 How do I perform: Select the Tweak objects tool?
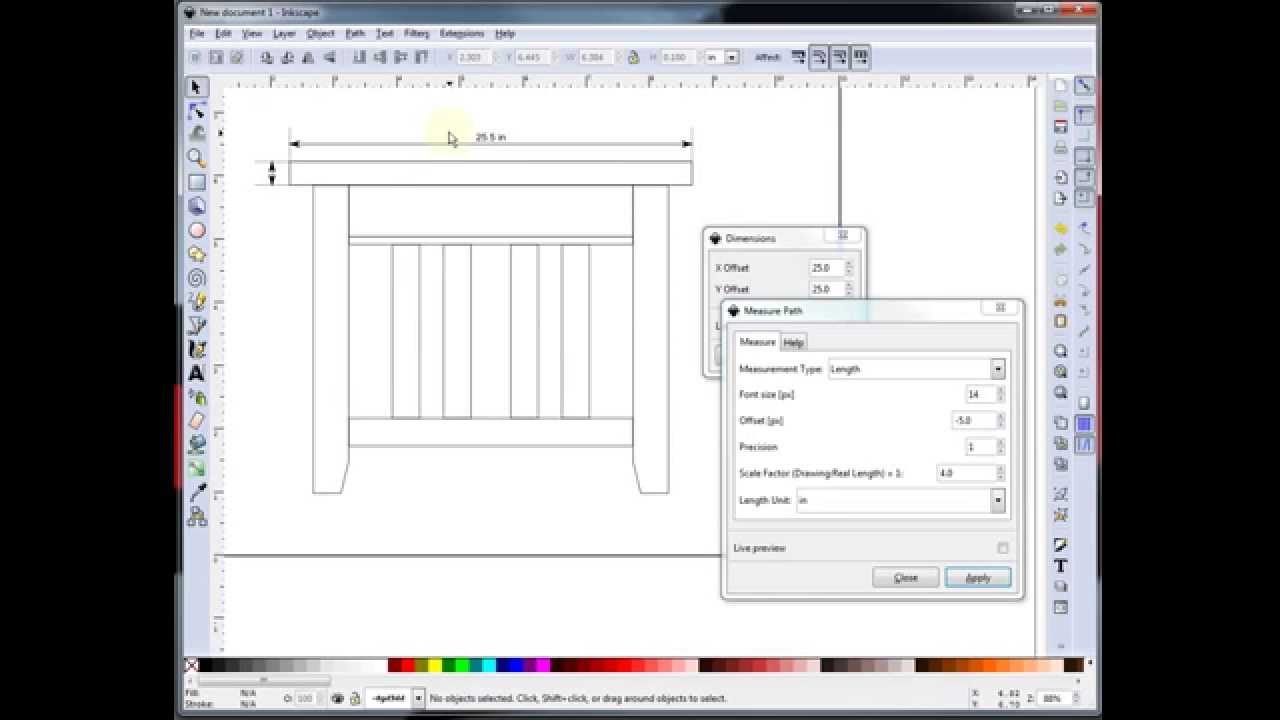click(197, 134)
